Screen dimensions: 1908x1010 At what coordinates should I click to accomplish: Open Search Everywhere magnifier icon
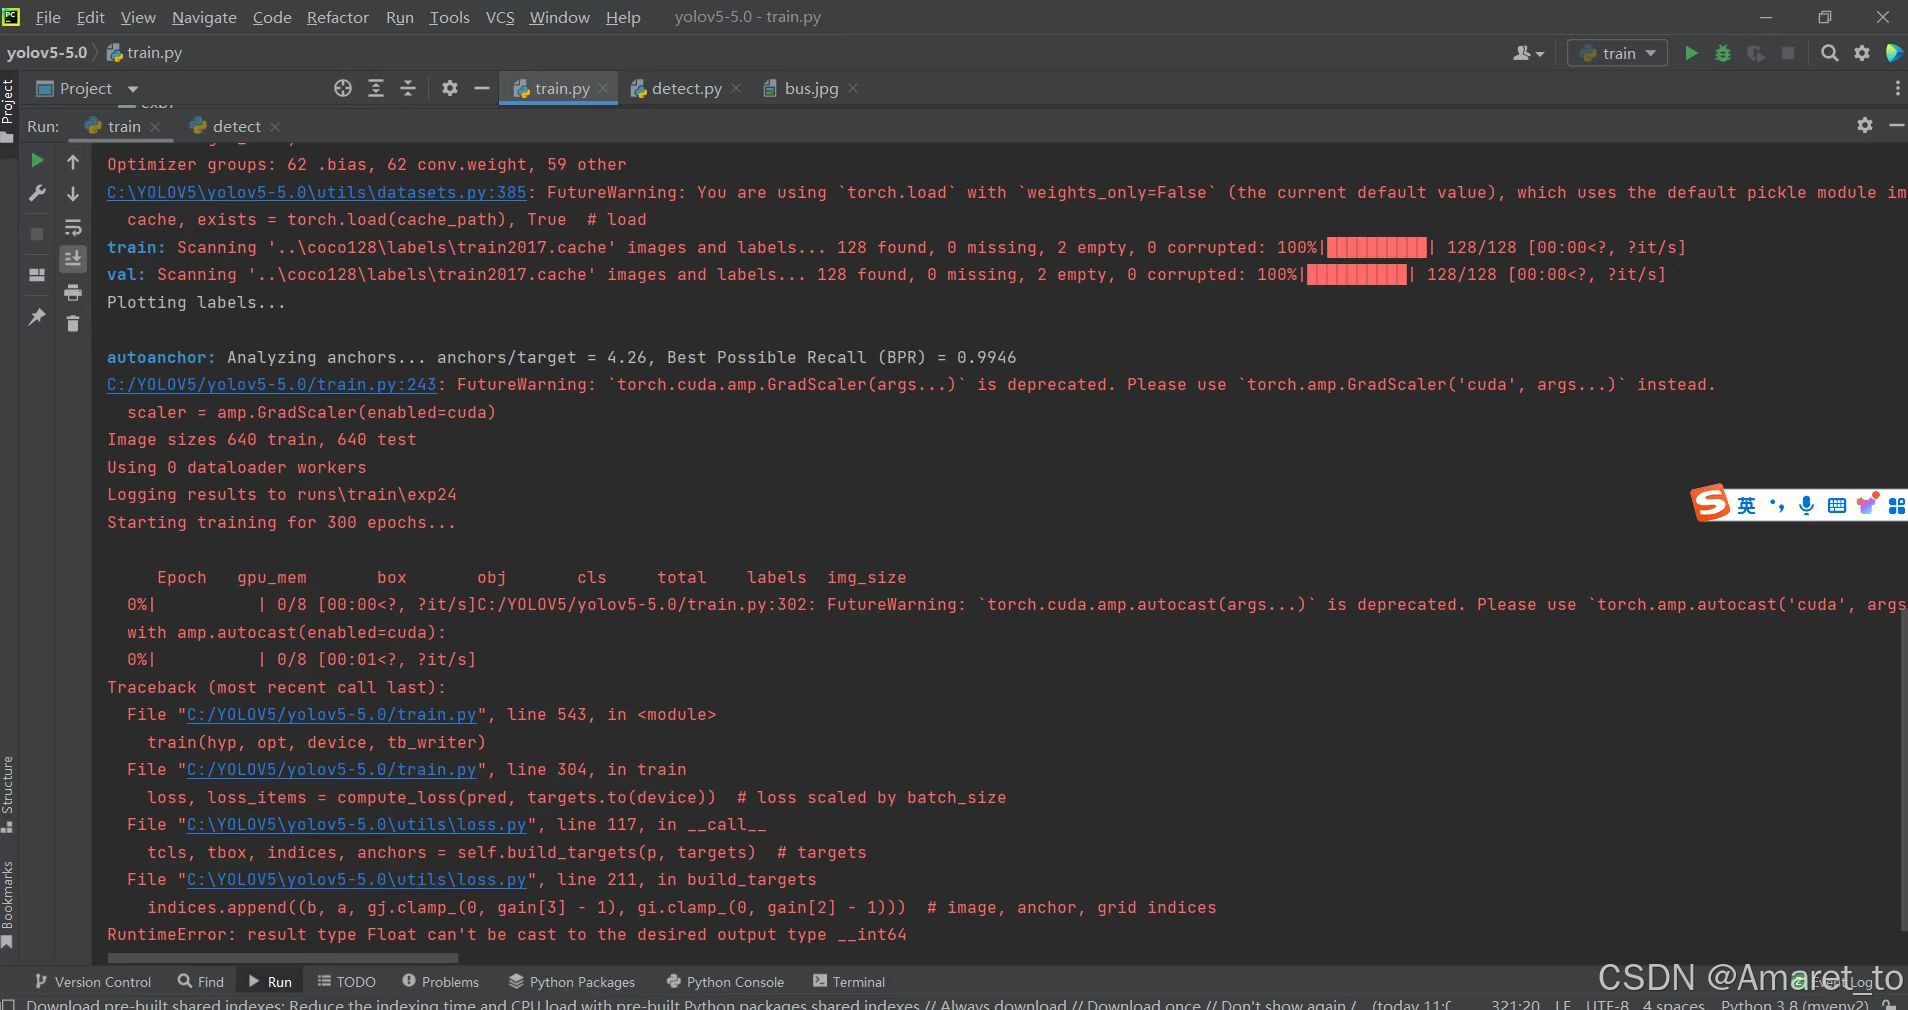coord(1830,53)
